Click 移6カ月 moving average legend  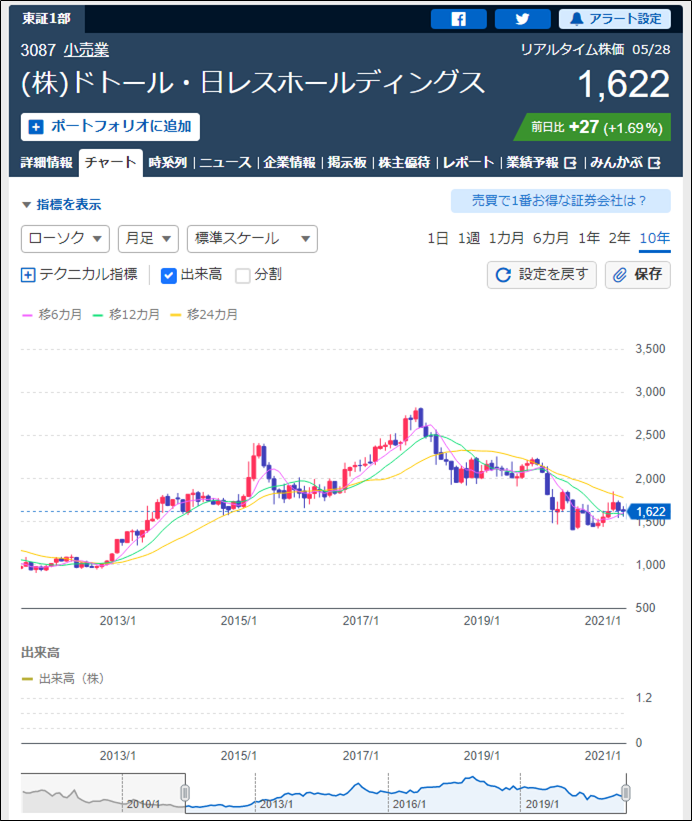click(x=52, y=315)
